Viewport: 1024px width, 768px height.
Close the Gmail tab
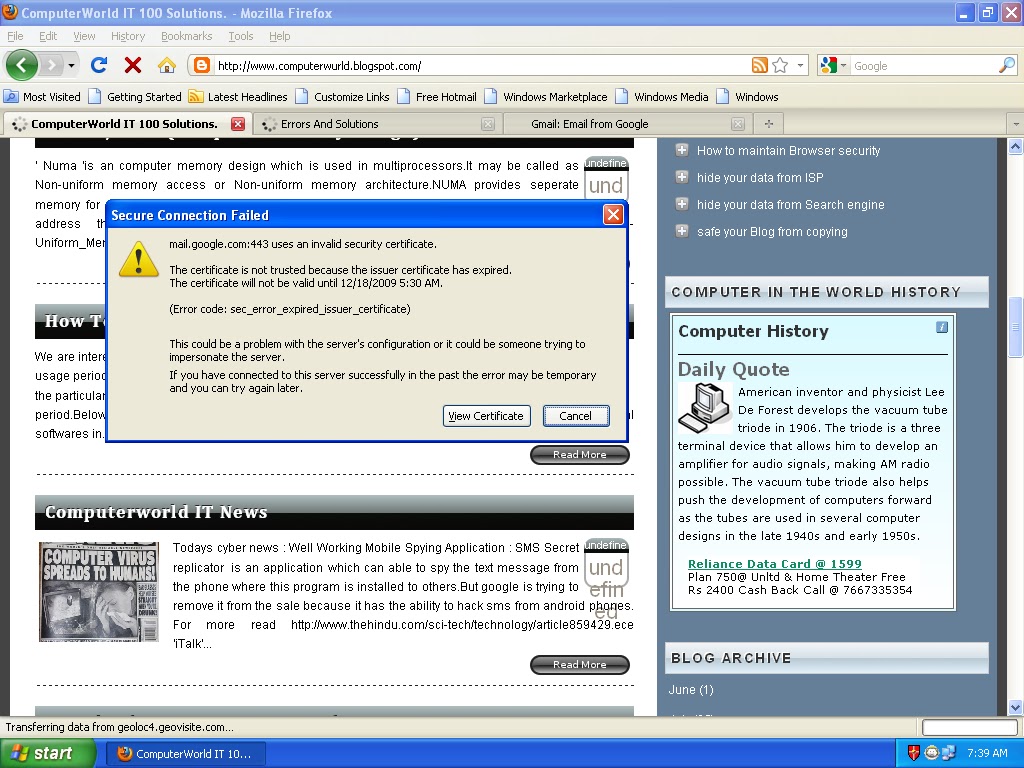pos(737,124)
